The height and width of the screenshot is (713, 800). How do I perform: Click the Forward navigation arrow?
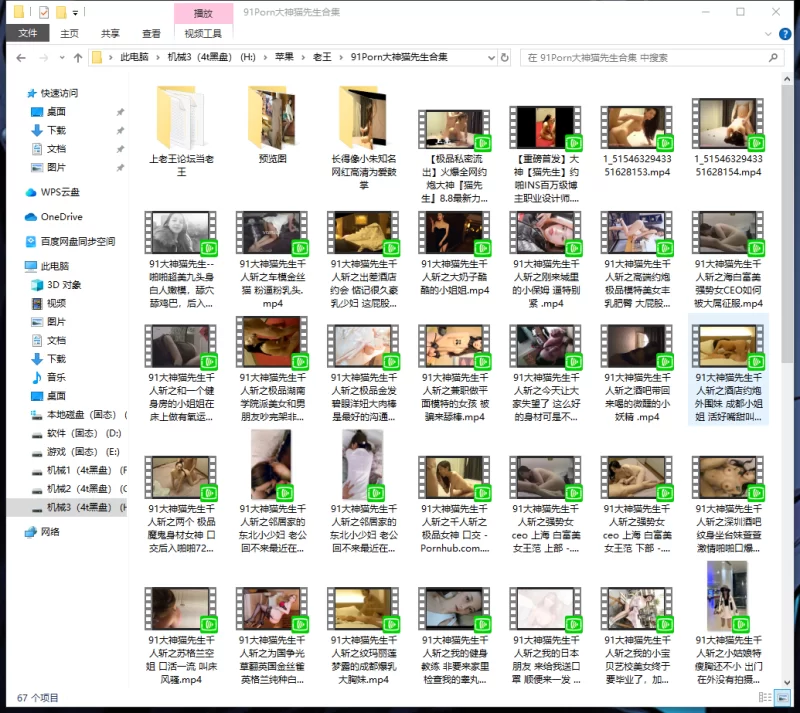point(44,58)
